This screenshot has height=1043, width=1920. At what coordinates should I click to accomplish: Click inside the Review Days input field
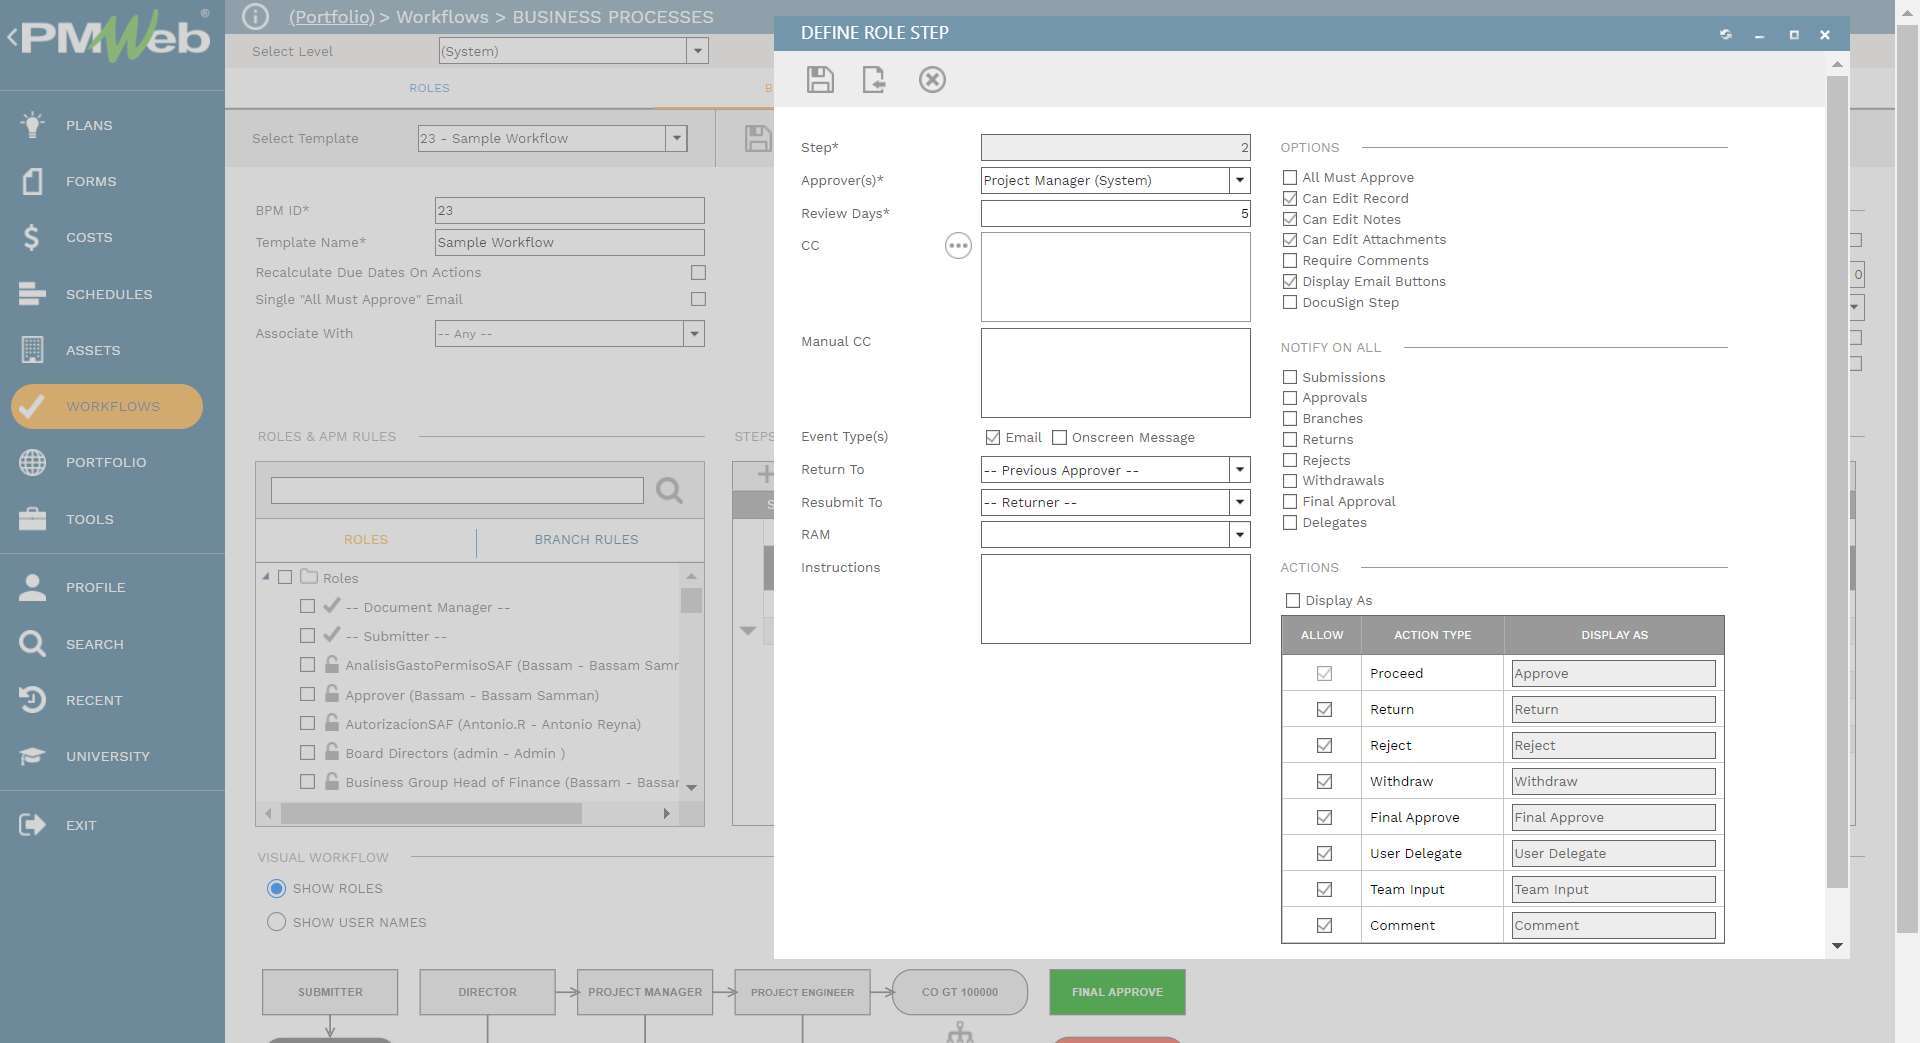tap(1115, 213)
